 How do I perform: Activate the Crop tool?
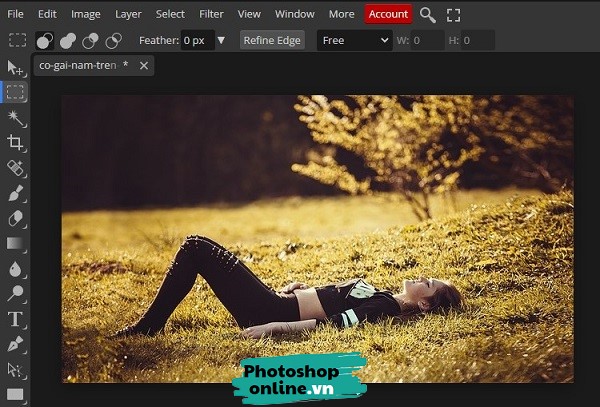pyautogui.click(x=15, y=143)
